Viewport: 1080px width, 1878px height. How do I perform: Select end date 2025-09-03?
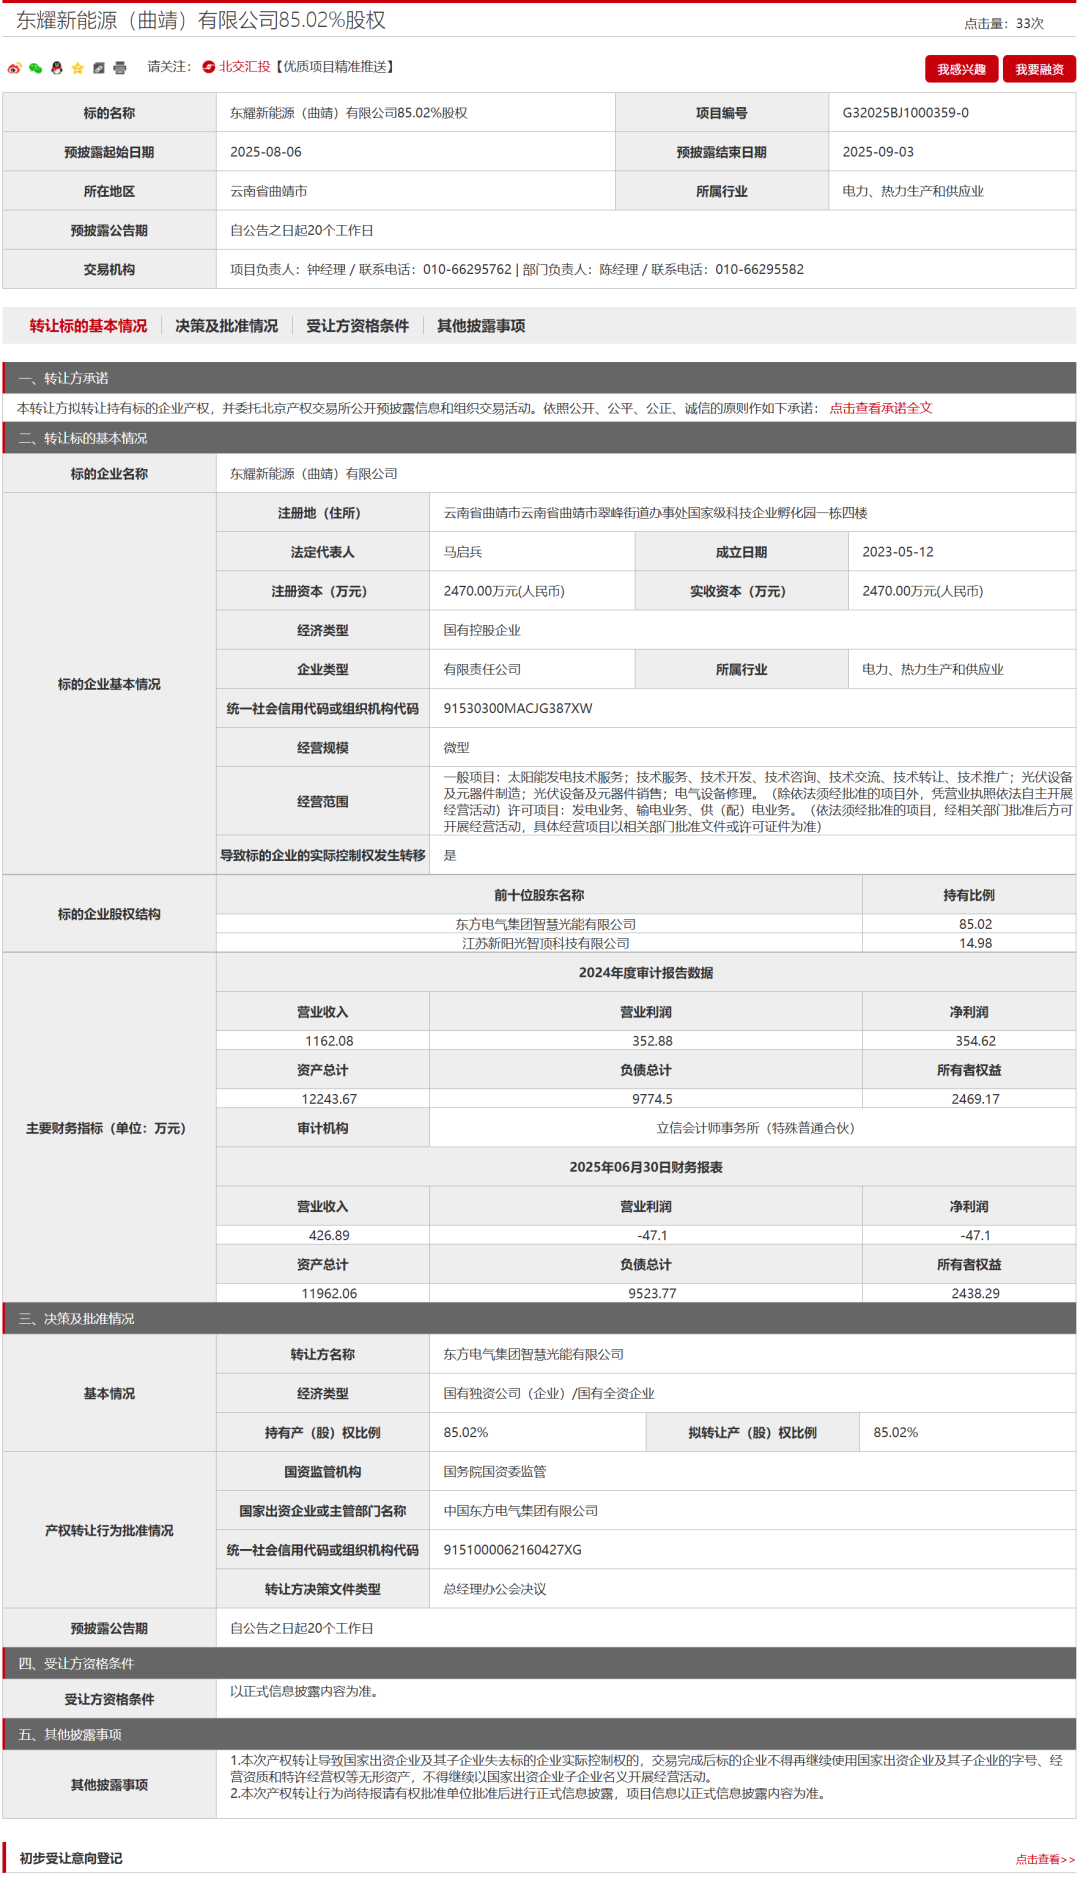tap(878, 152)
